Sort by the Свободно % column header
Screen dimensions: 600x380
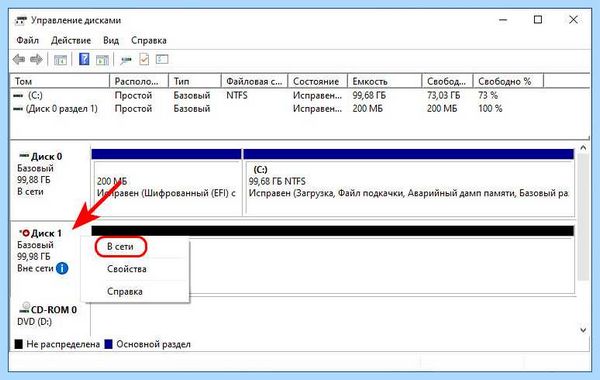coord(508,81)
